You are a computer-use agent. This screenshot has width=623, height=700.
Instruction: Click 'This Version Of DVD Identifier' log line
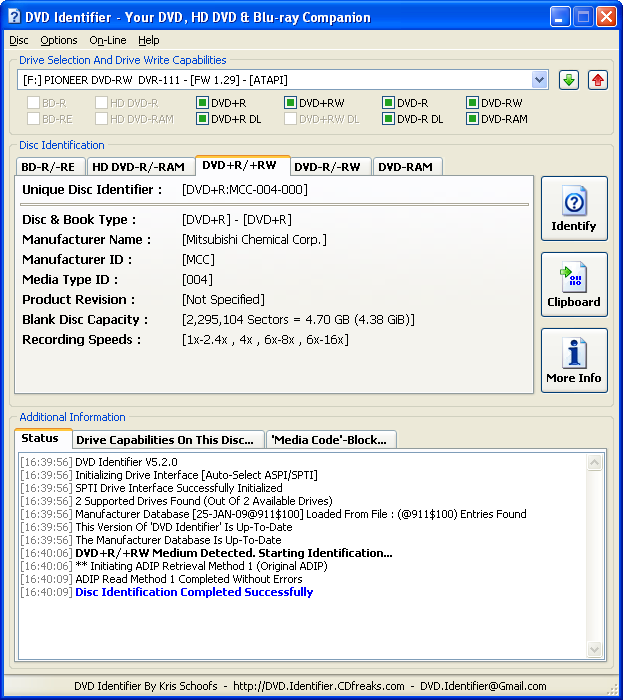pyautogui.click(x=184, y=527)
